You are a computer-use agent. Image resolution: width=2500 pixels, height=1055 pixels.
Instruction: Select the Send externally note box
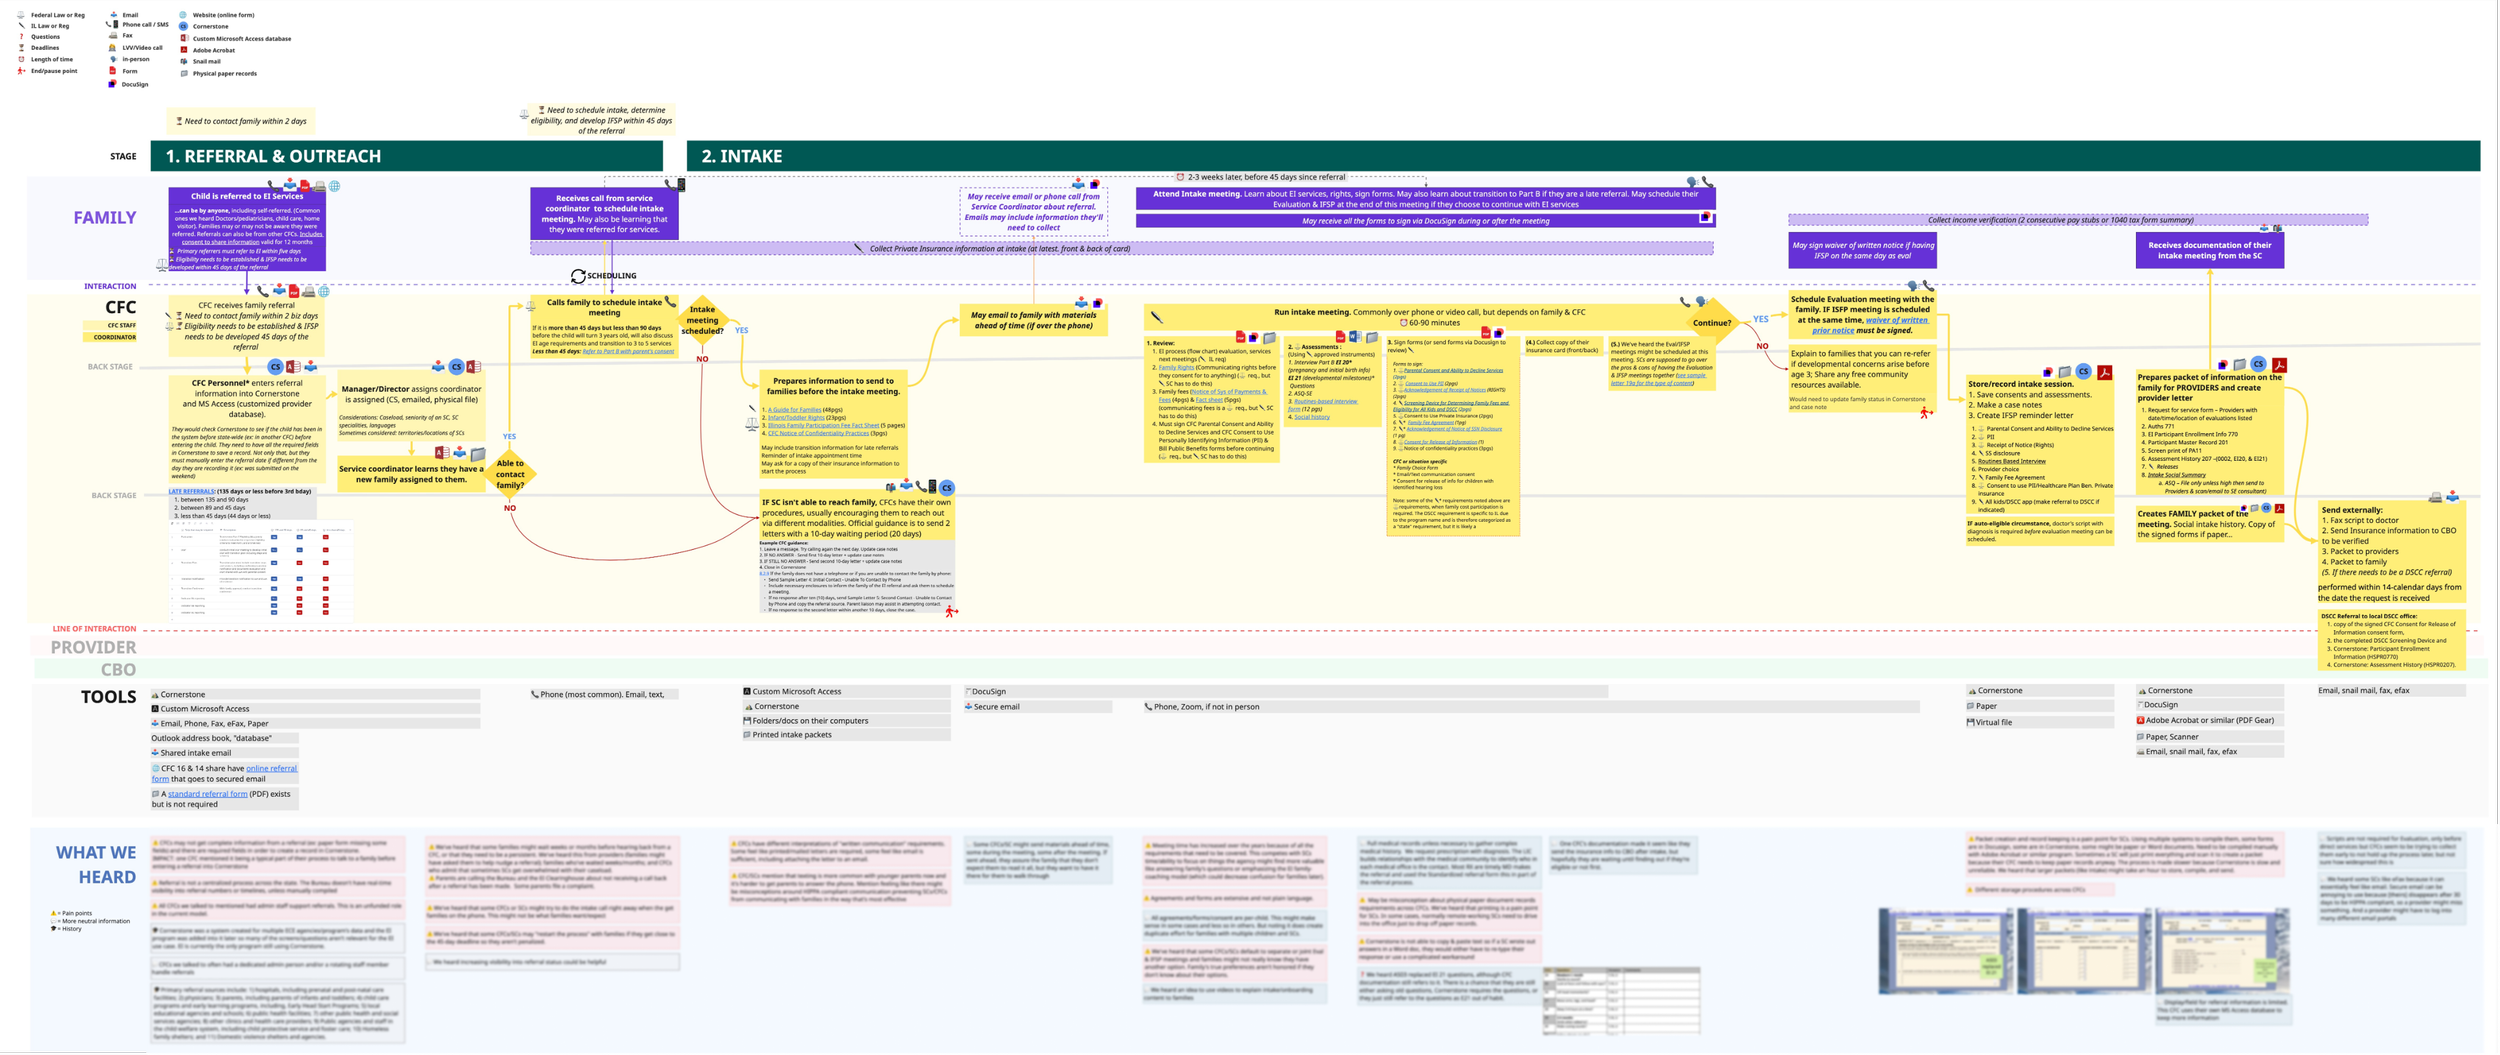point(2392,552)
